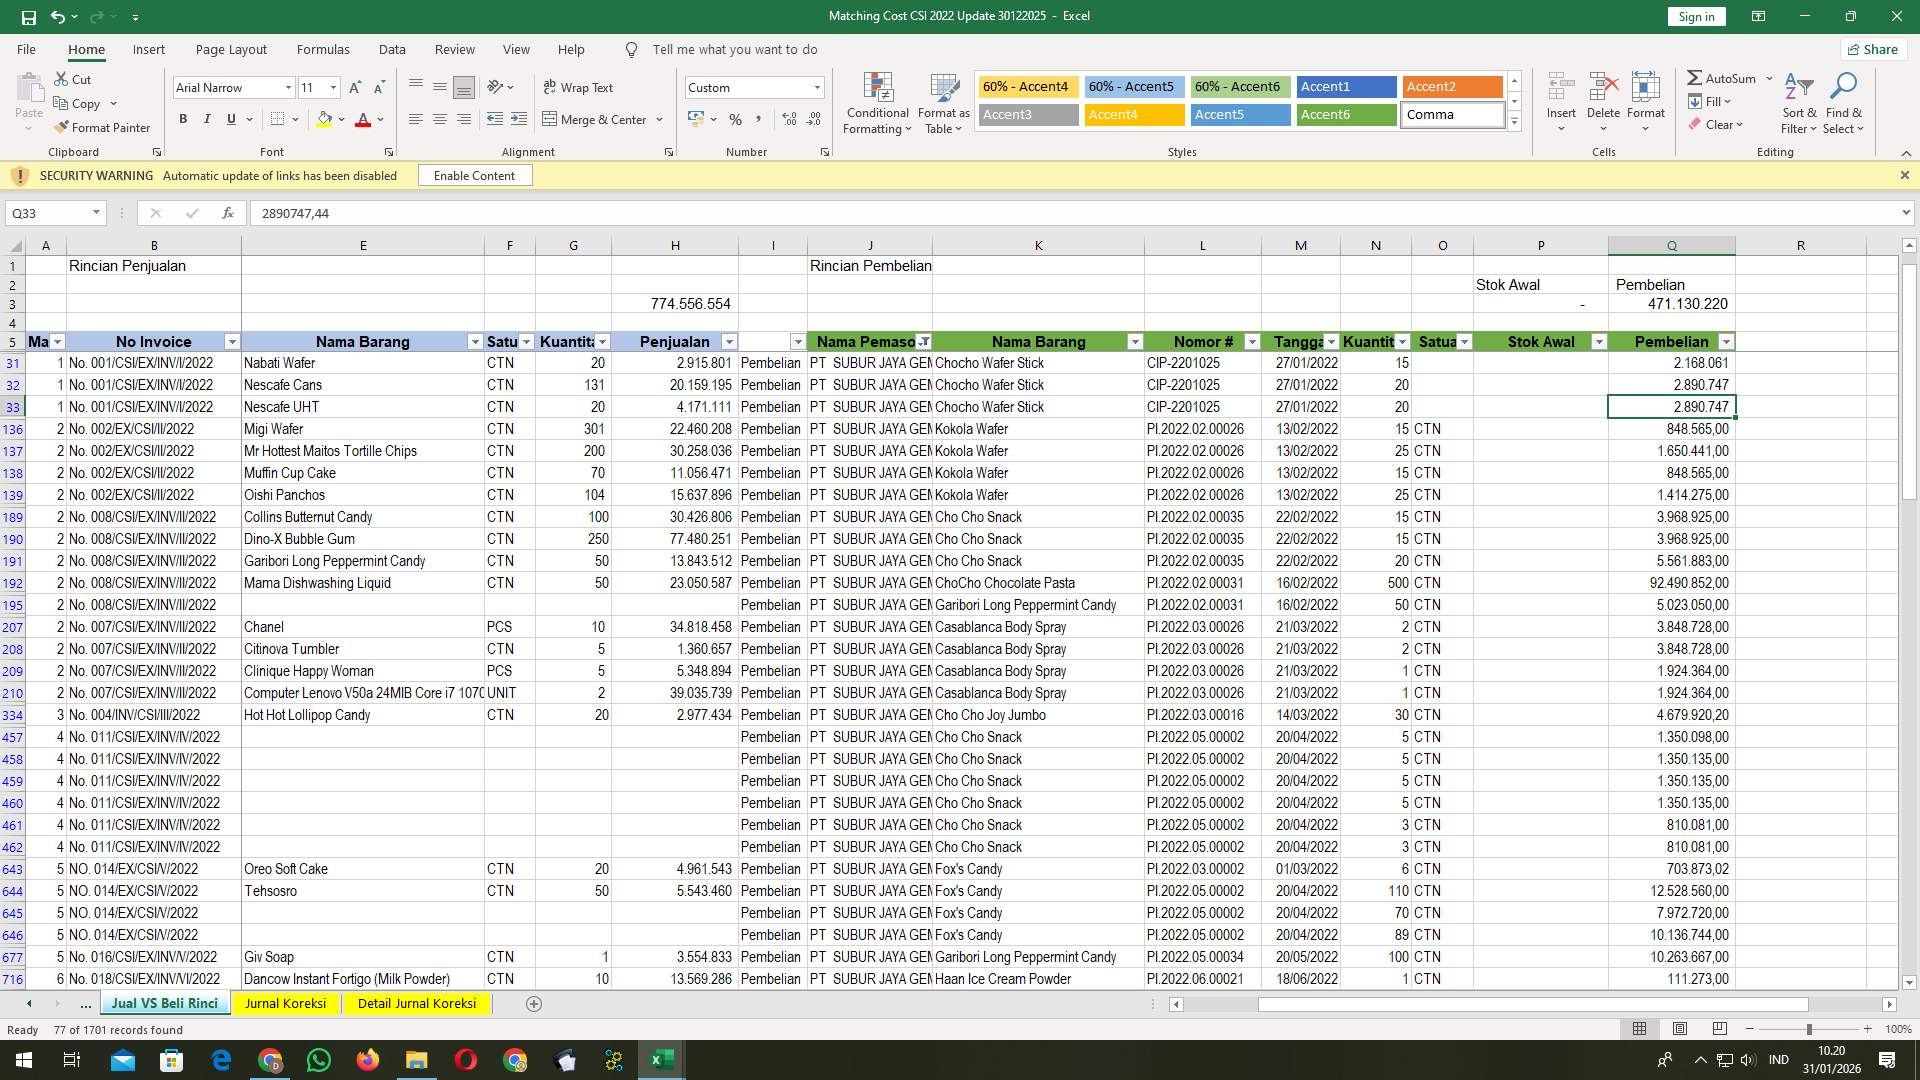Image resolution: width=1920 pixels, height=1080 pixels.
Task: Open the filter dropdown on Nama Pemasok column
Action: tap(925, 341)
